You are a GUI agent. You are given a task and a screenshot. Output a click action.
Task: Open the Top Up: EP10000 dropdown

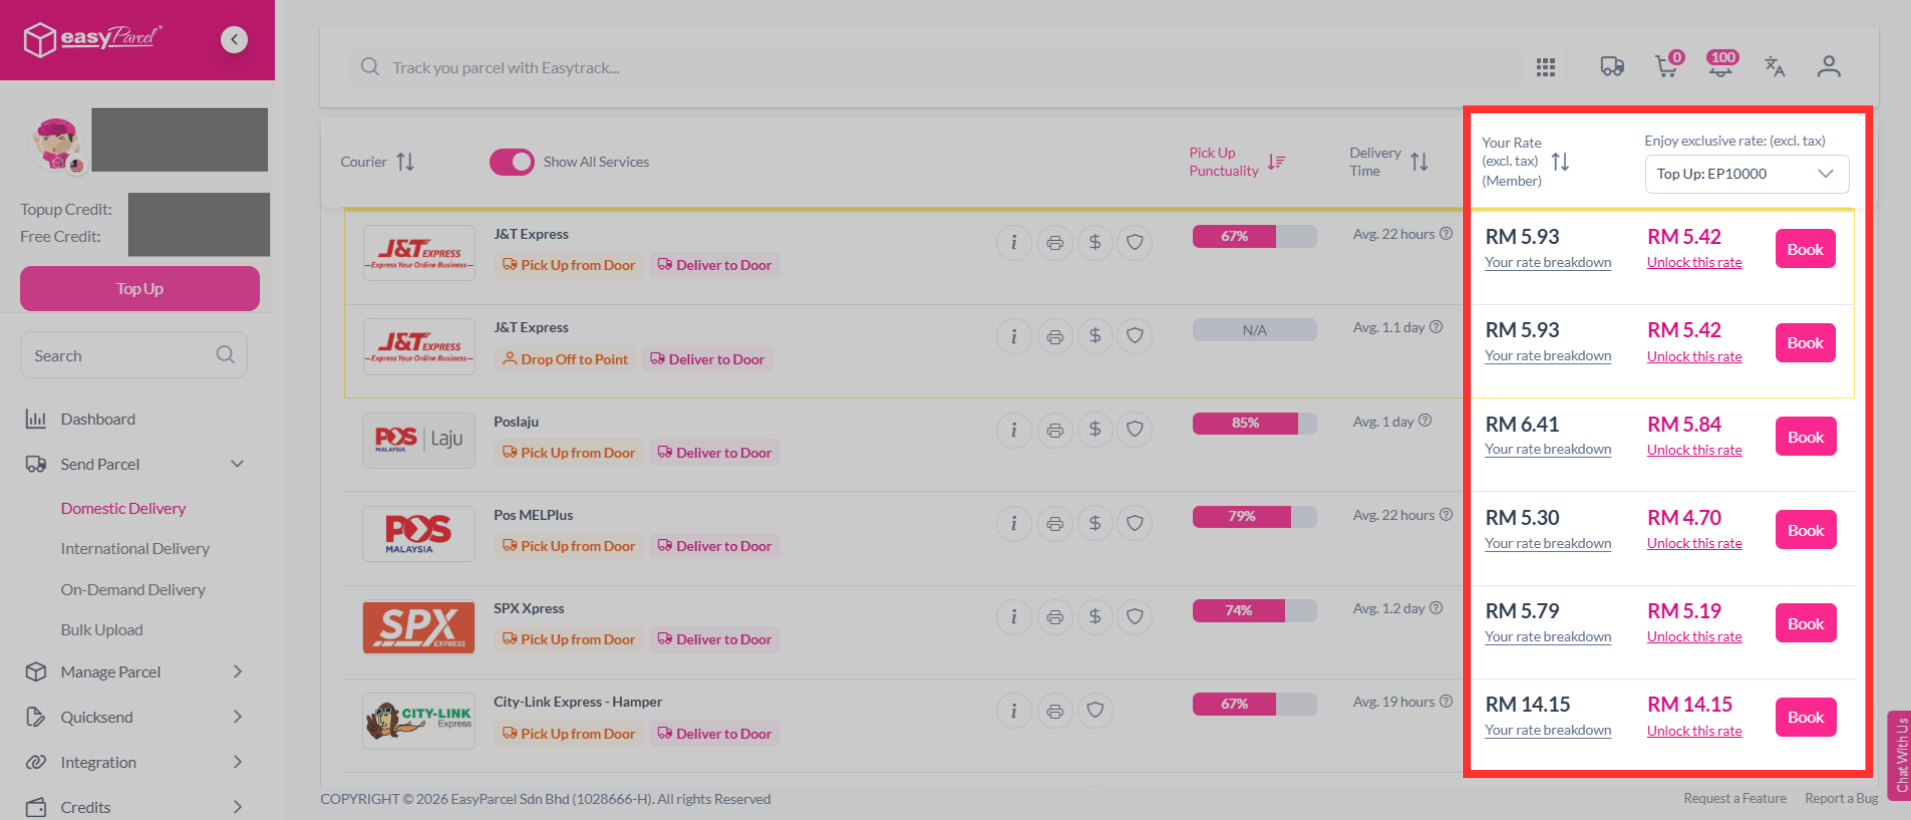click(x=1746, y=174)
